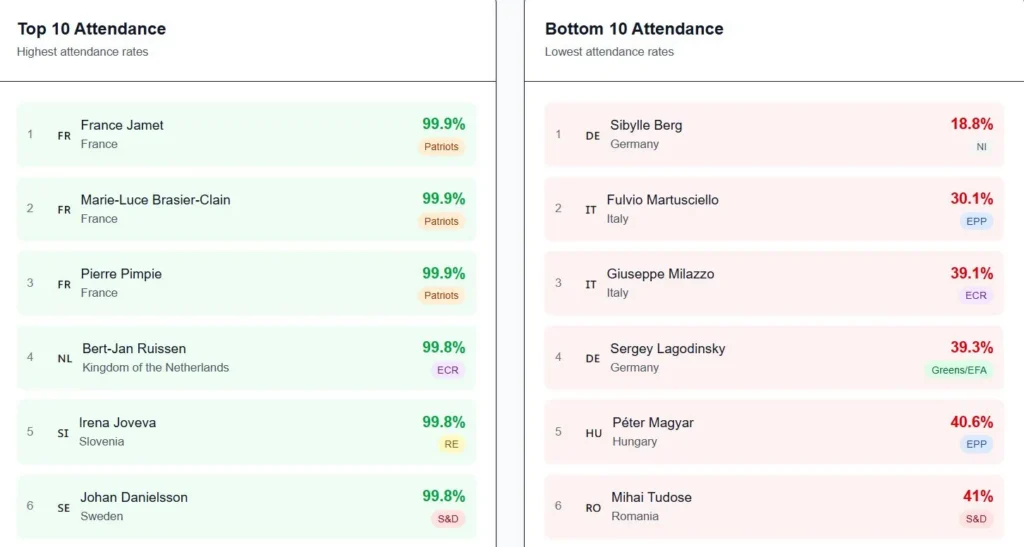This screenshot has height=547, width=1024.
Task: Open Marie-Luce Brasier-Clain's name link
Action: pyautogui.click(x=155, y=200)
